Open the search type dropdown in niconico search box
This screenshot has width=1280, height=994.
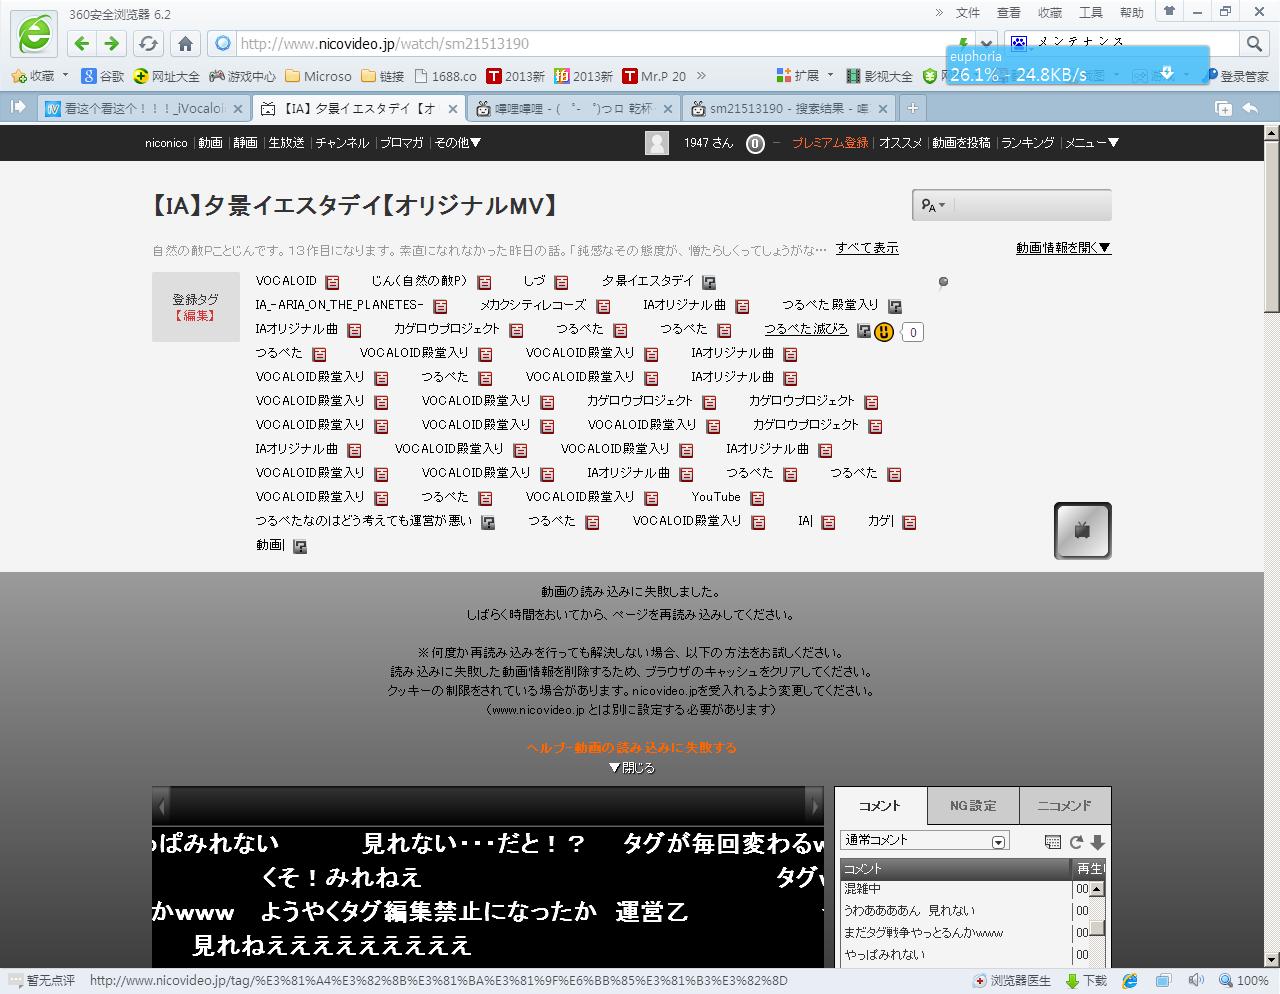point(933,205)
